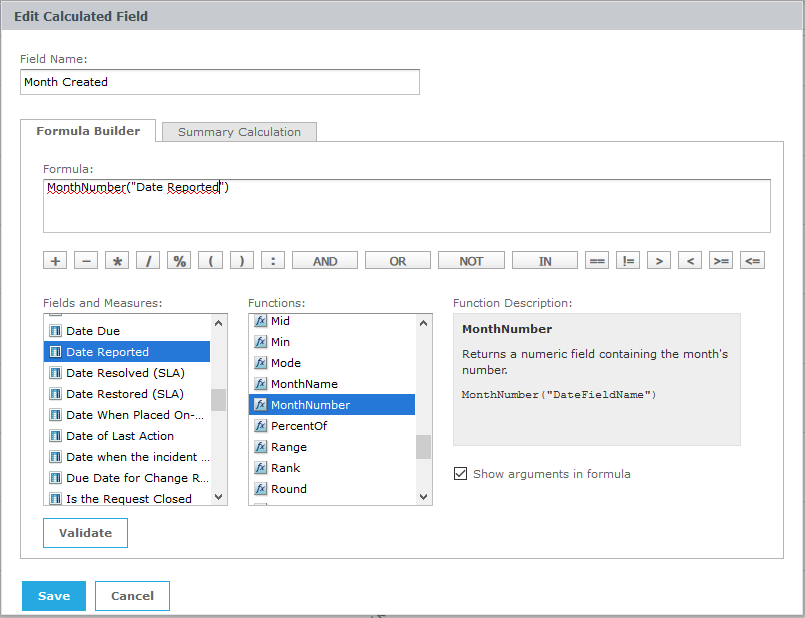Image resolution: width=805 pixels, height=618 pixels.
Task: Click the fx icon beside MonthName
Action: point(260,384)
